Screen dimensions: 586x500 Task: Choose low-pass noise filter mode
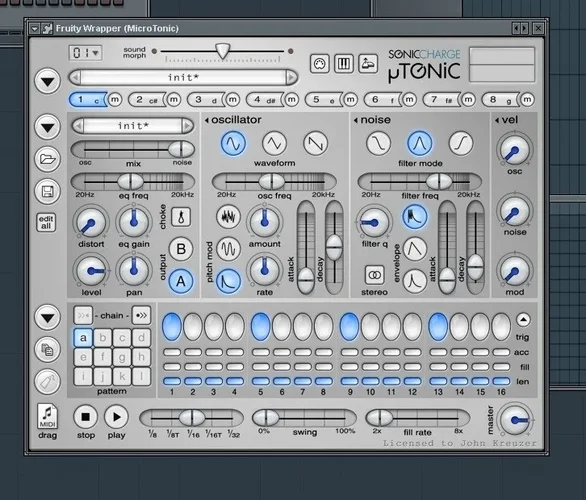click(x=378, y=143)
